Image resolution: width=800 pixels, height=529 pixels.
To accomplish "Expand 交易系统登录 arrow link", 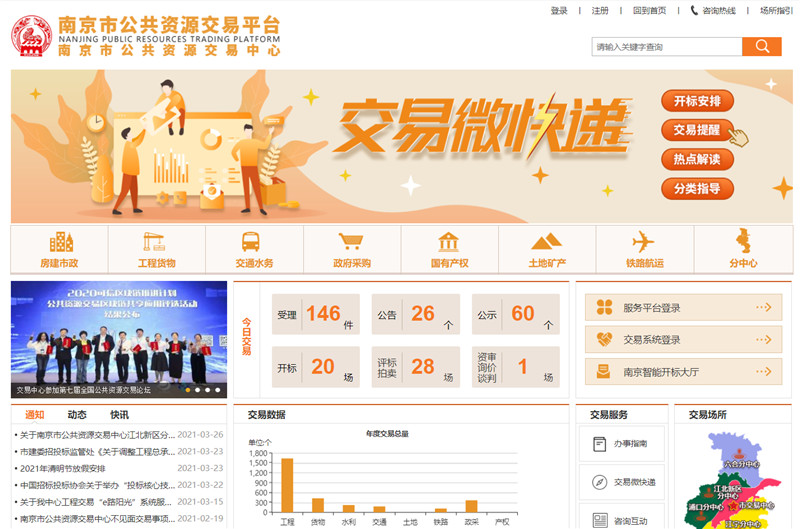I will (764, 340).
